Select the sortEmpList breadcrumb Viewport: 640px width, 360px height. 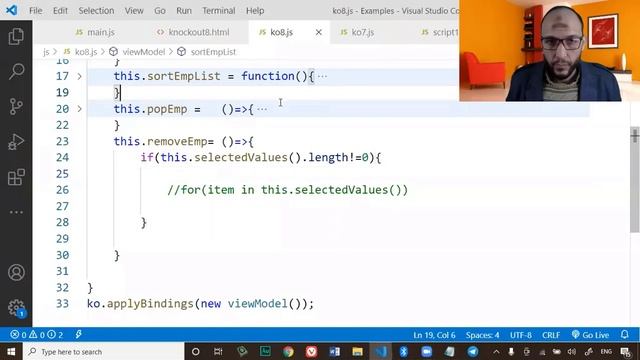point(207,52)
